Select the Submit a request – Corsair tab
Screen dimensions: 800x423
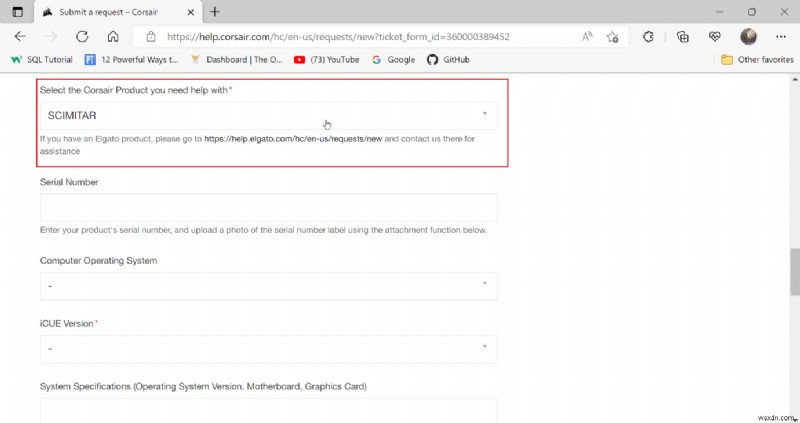coord(118,12)
